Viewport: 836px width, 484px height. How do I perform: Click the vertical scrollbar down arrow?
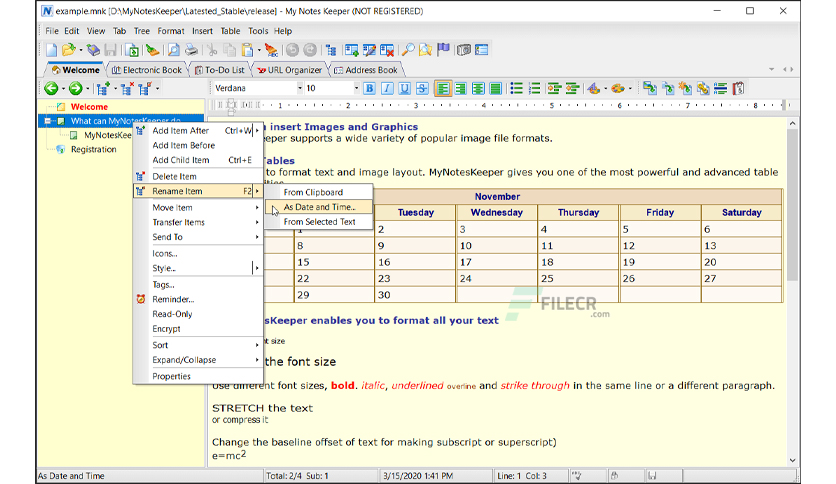792,461
